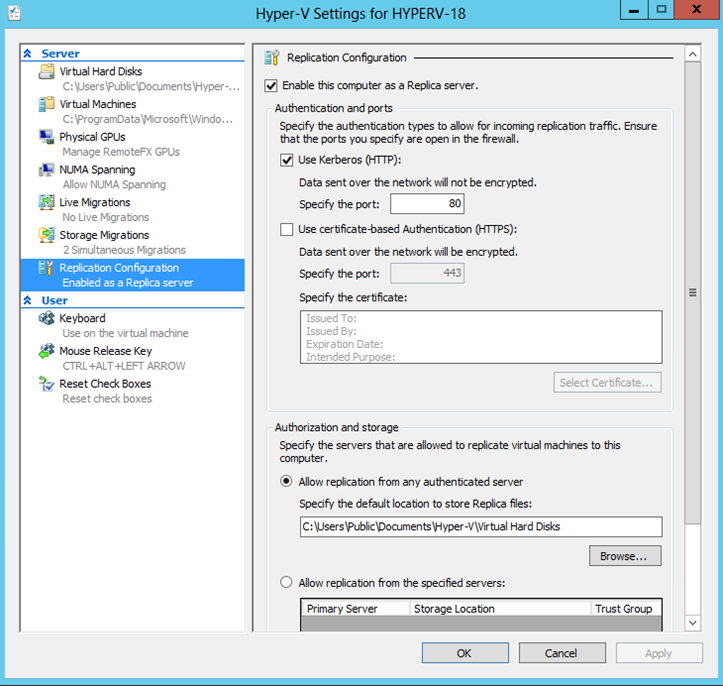Viewport: 723px width, 686px height.
Task: Click the Keyboard settings icon
Action: (47, 318)
